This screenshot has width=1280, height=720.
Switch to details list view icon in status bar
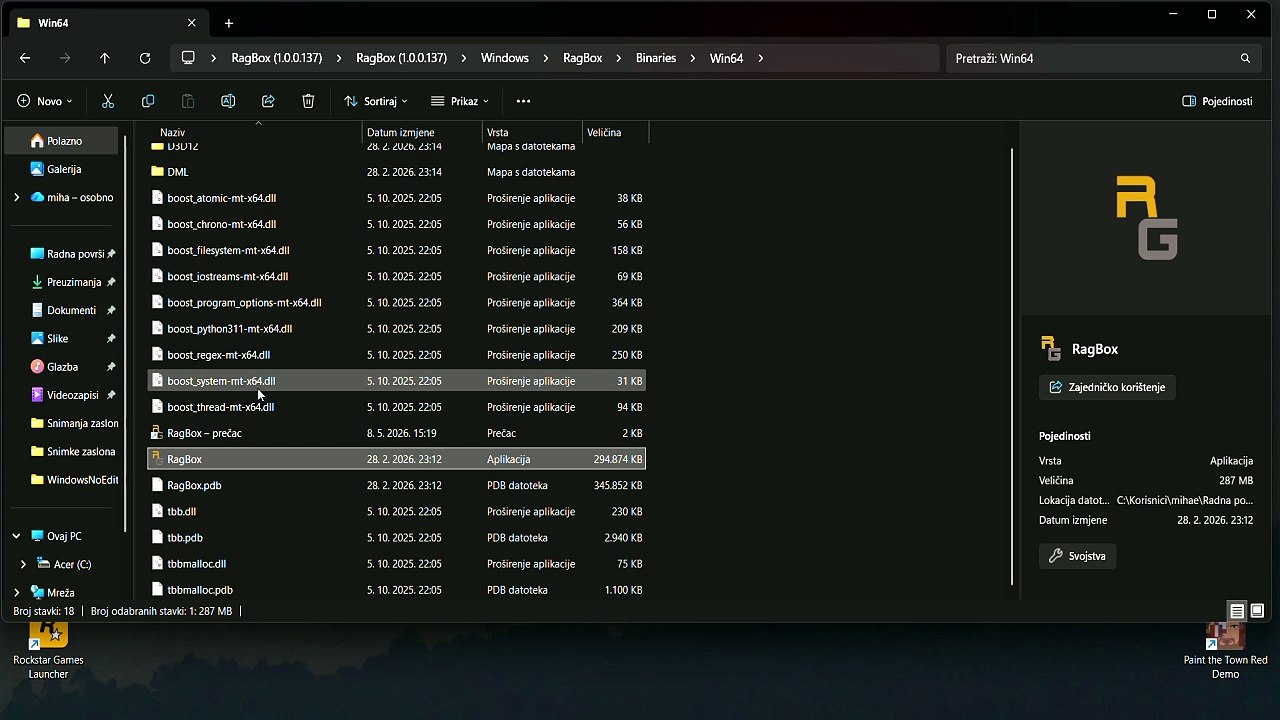click(1237, 611)
